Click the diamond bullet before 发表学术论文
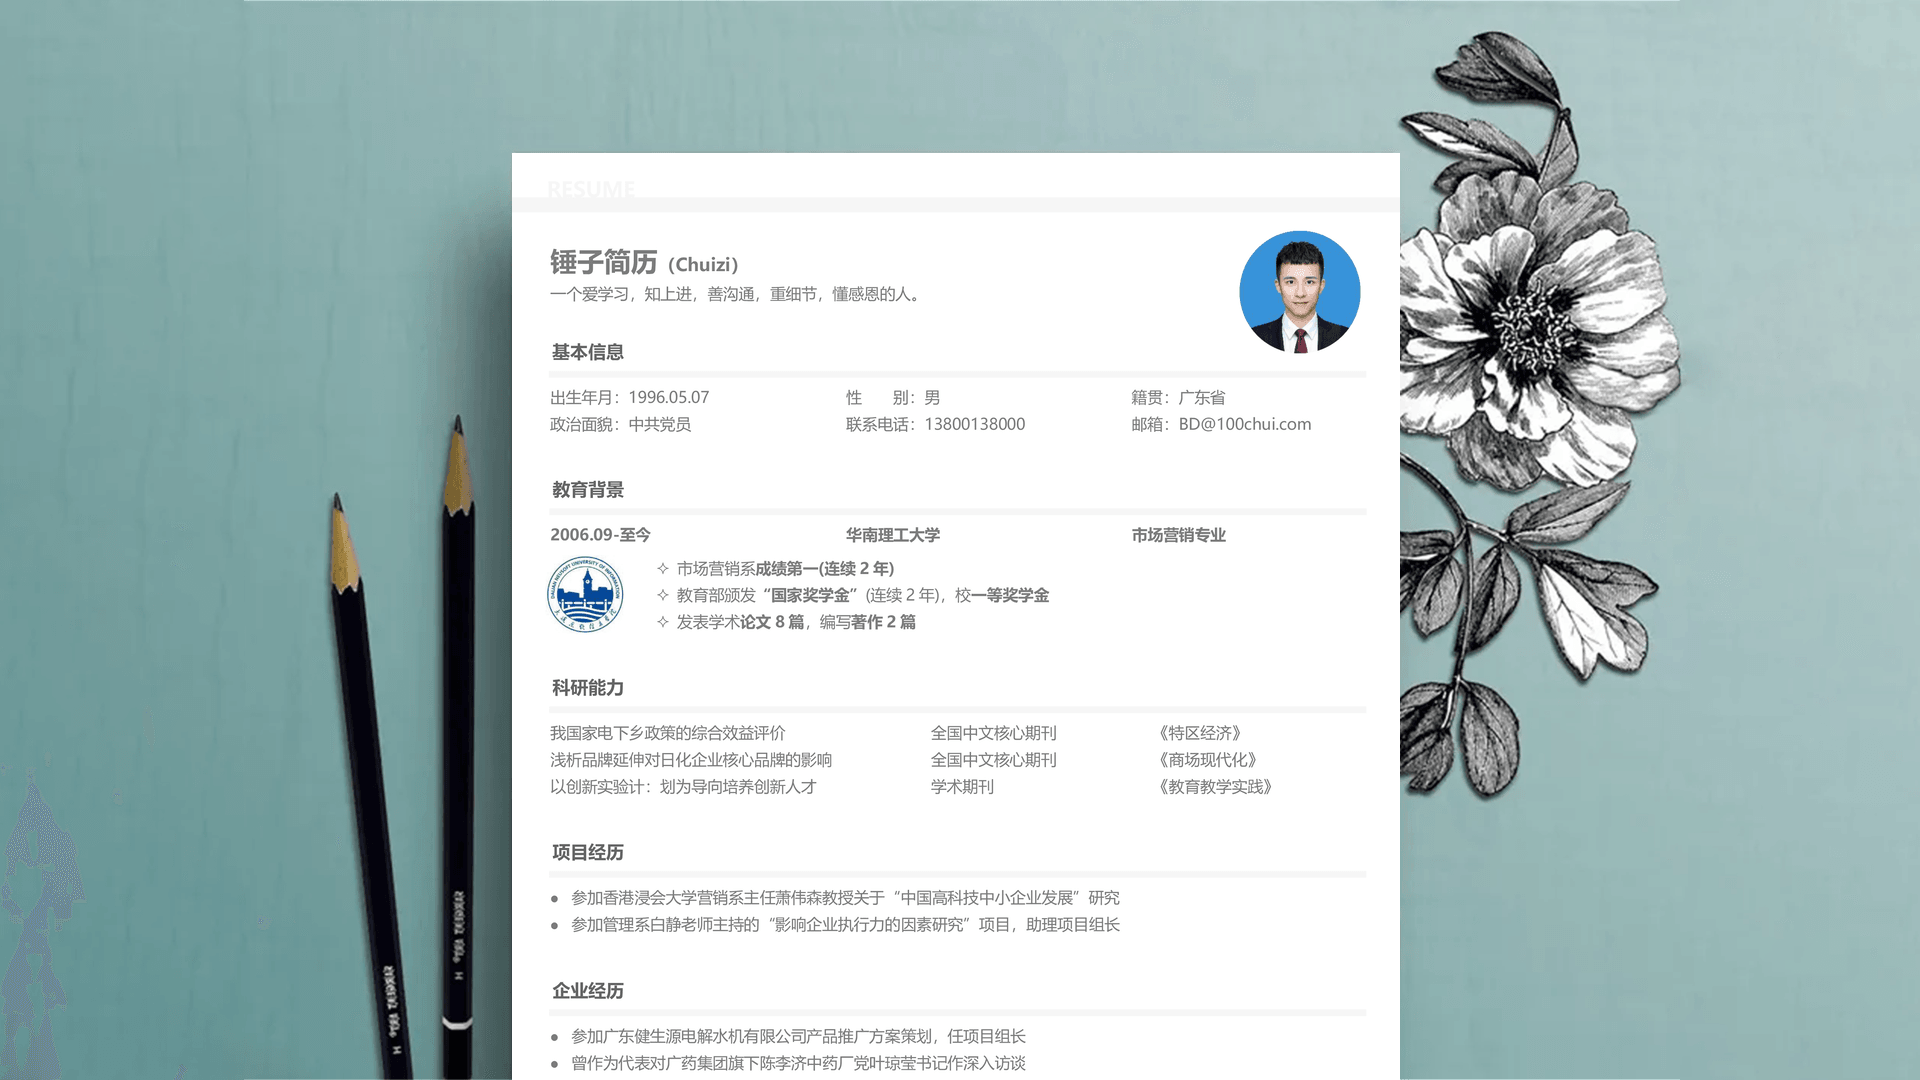This screenshot has width=1920, height=1080. click(662, 622)
